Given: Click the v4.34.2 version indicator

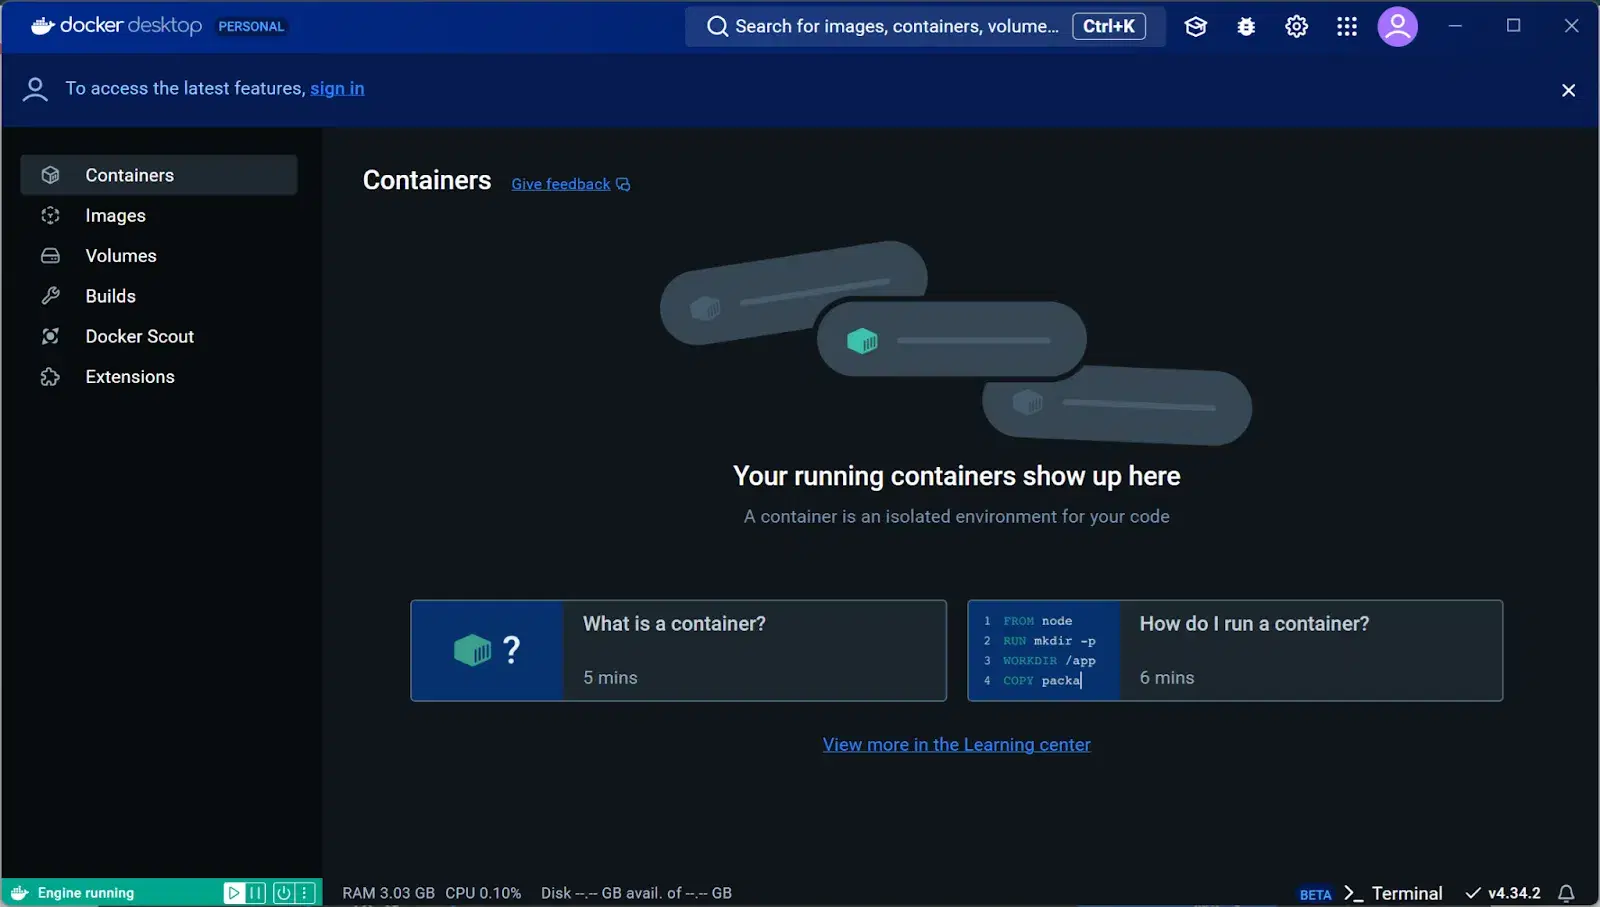Looking at the screenshot, I should (1503, 893).
